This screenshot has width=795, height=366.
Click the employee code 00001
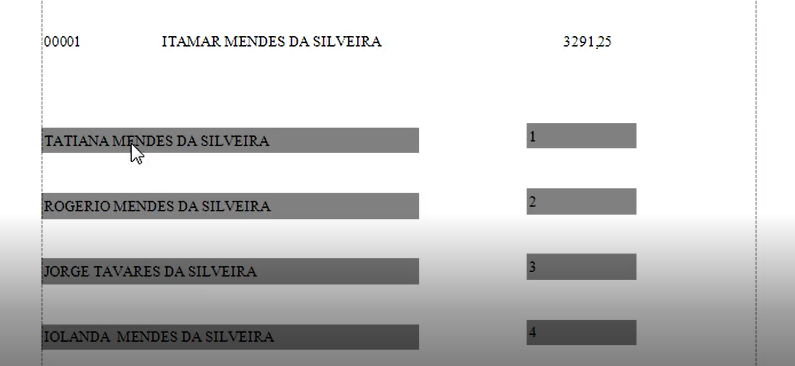pos(62,42)
